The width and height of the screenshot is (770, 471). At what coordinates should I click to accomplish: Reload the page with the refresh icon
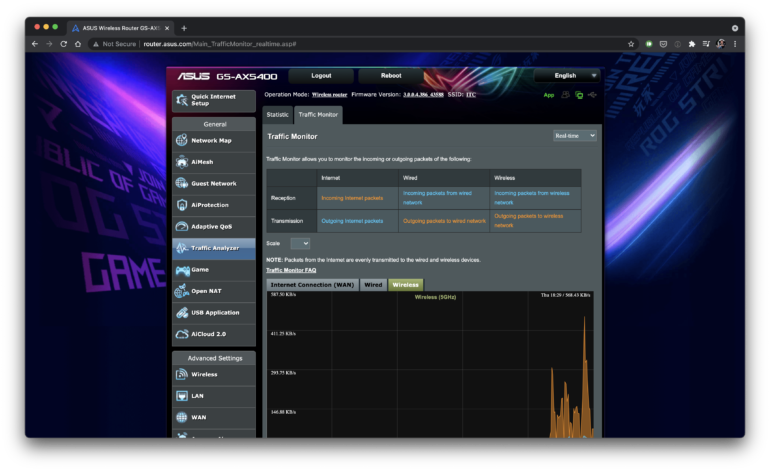pos(63,44)
